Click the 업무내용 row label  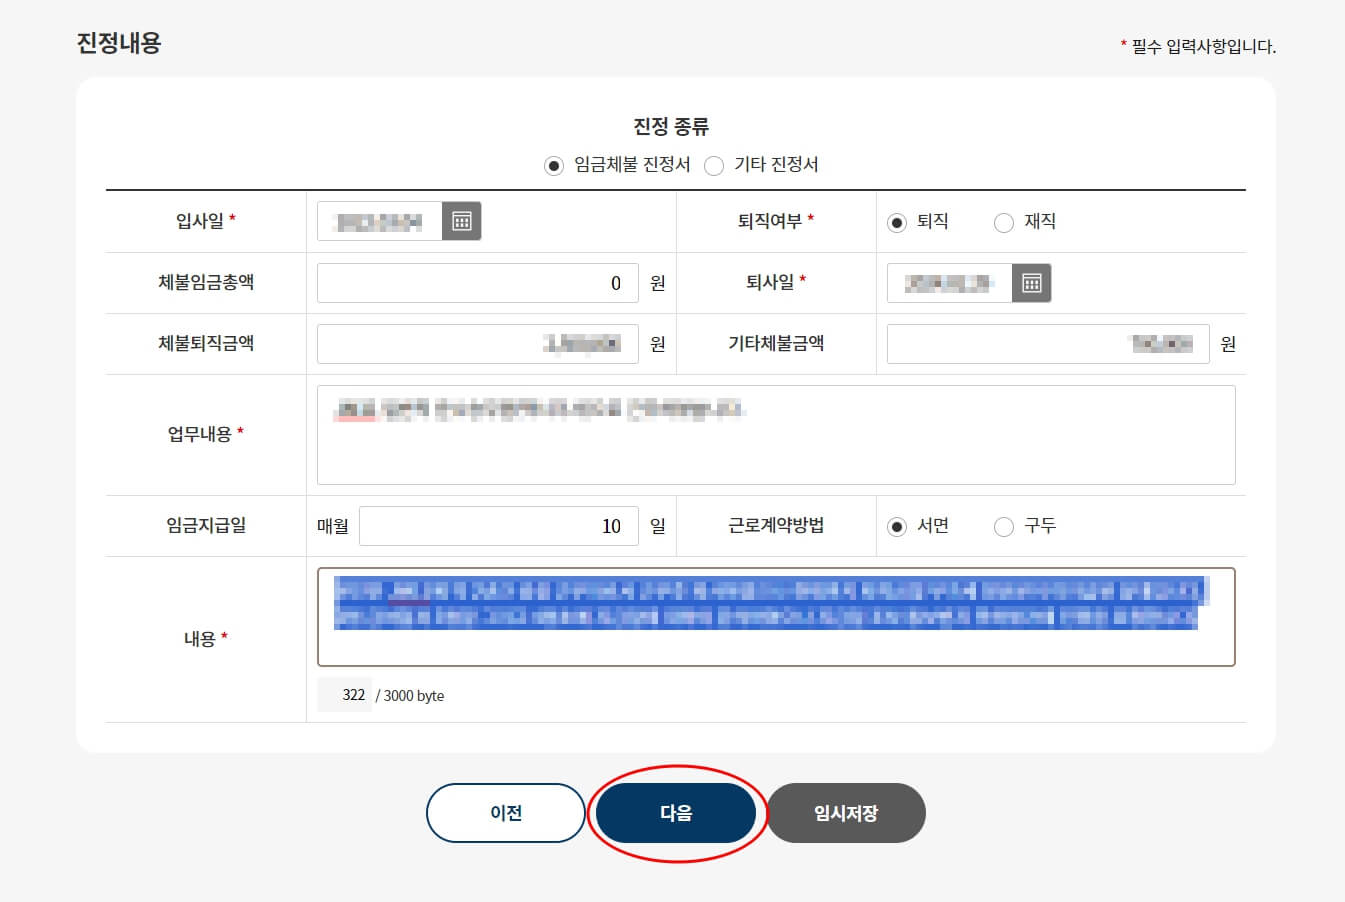[200, 434]
